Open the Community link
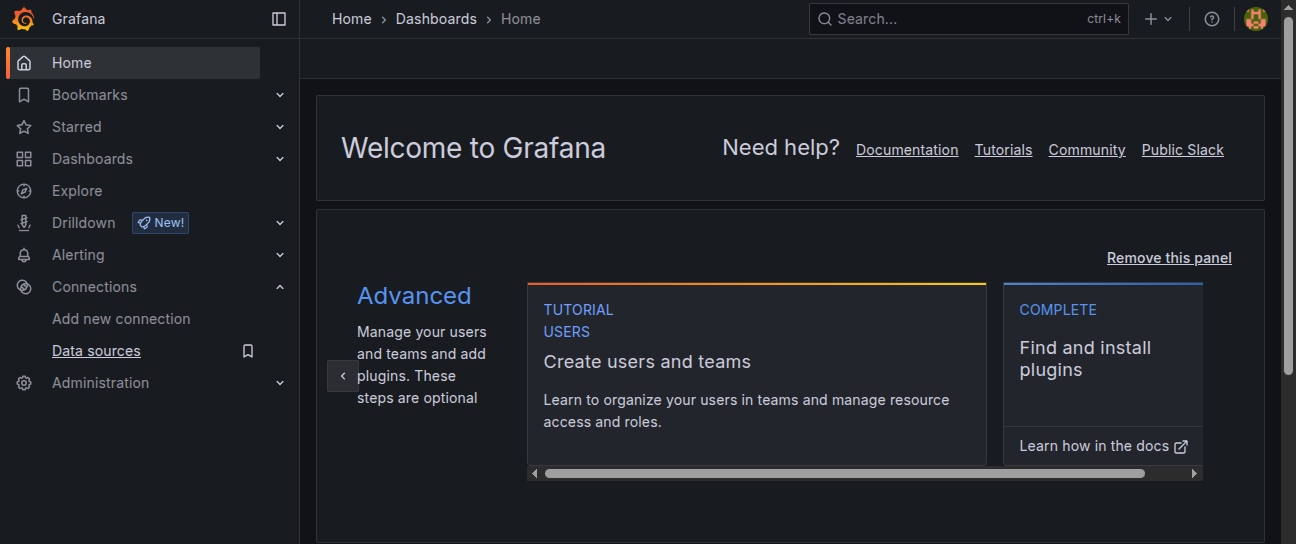 click(1087, 150)
